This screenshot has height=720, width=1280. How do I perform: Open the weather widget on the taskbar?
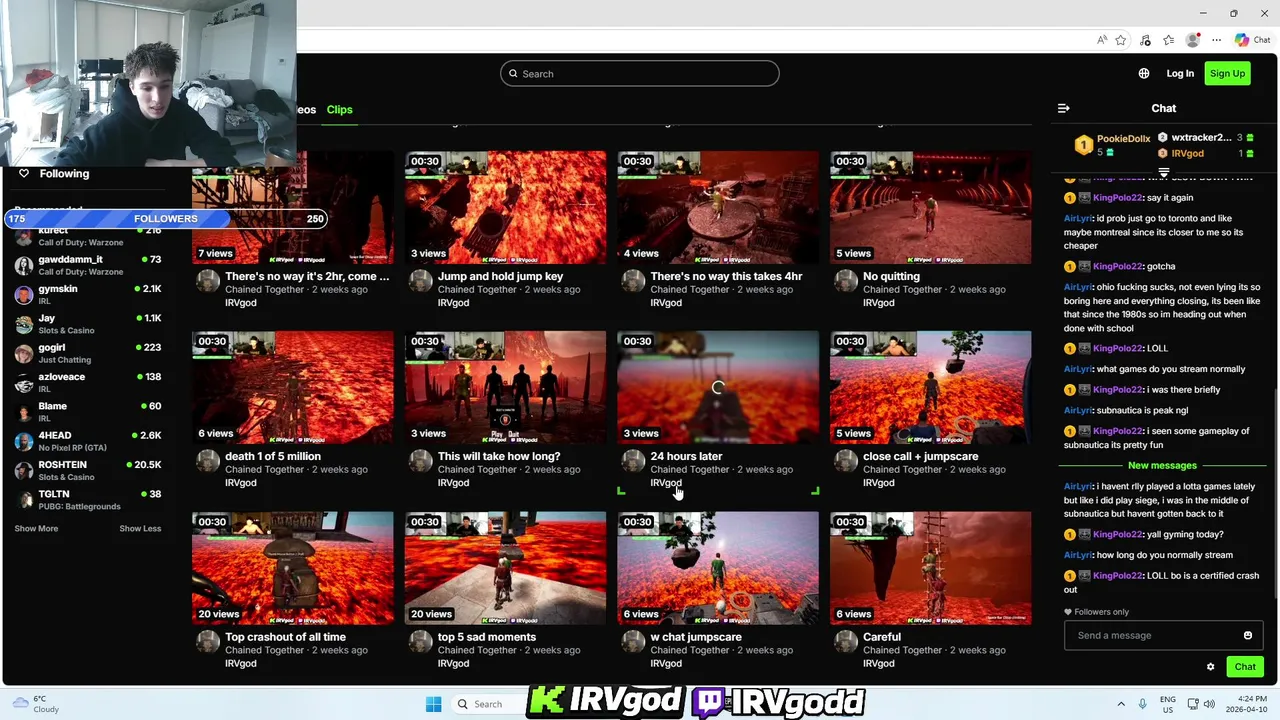[x=35, y=704]
